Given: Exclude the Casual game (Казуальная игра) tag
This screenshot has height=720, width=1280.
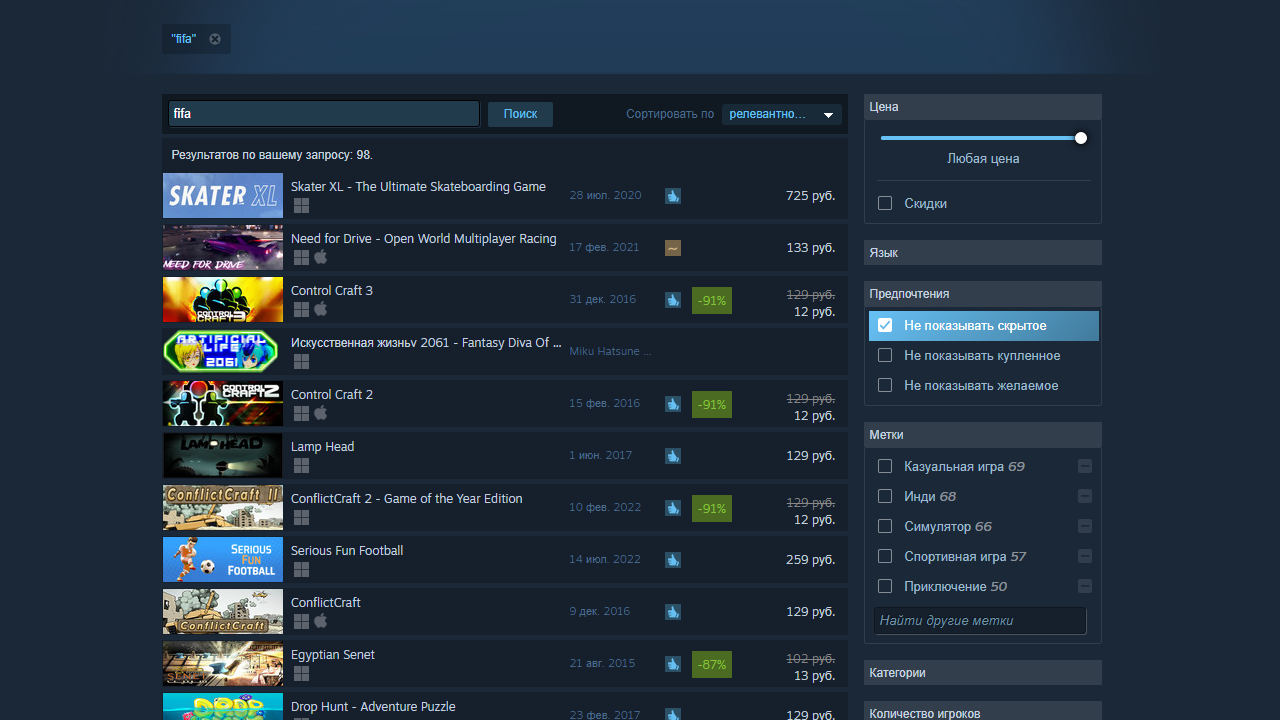Looking at the screenshot, I should [1085, 466].
